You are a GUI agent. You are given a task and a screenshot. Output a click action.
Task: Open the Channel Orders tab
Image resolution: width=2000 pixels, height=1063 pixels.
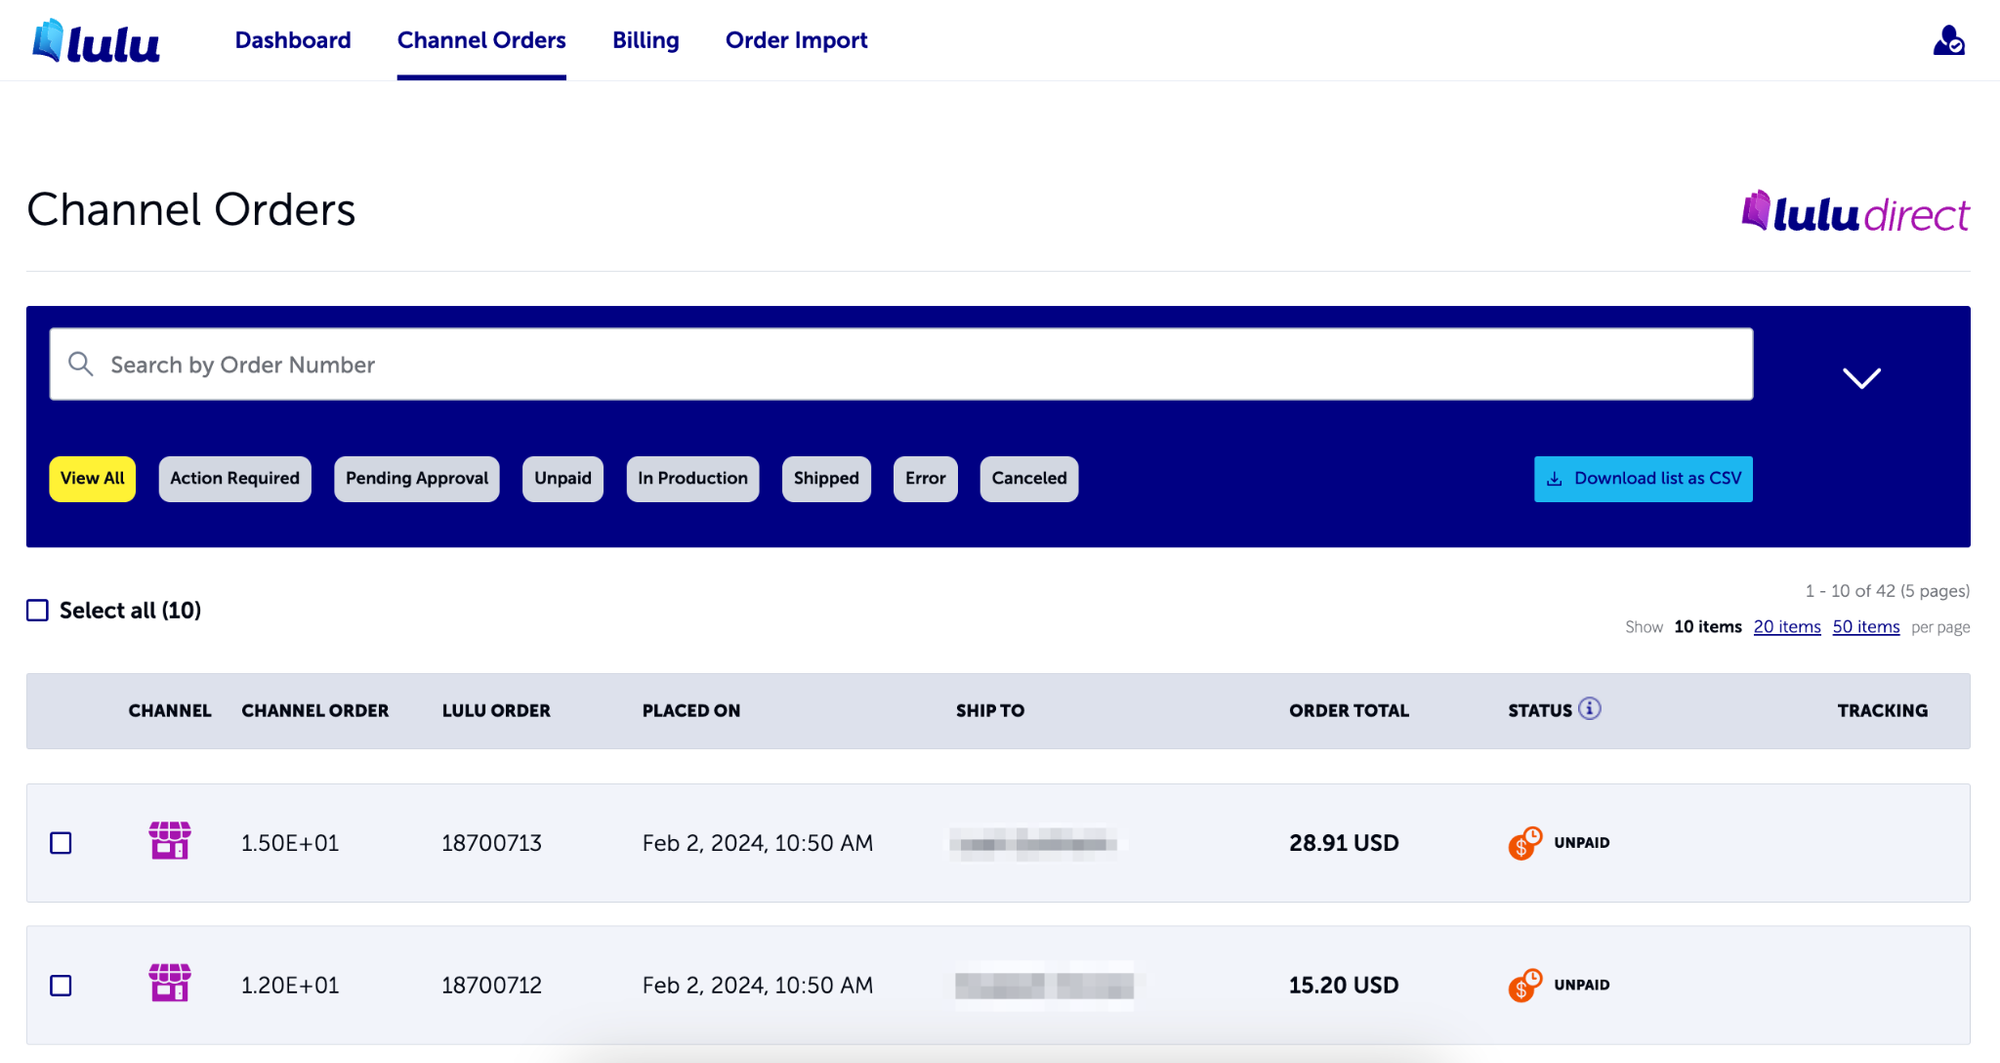[x=481, y=40]
